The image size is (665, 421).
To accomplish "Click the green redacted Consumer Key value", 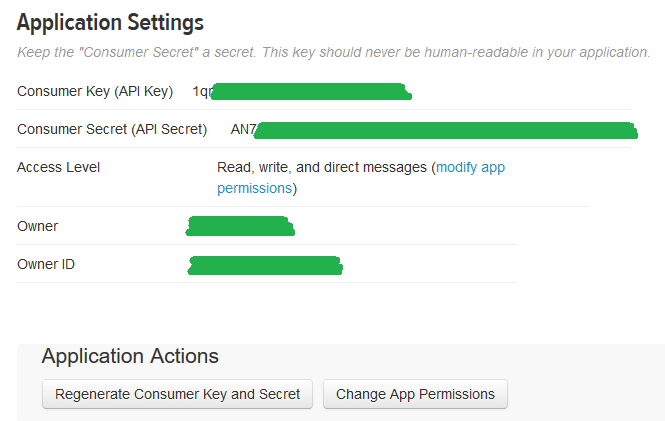I will click(310, 93).
